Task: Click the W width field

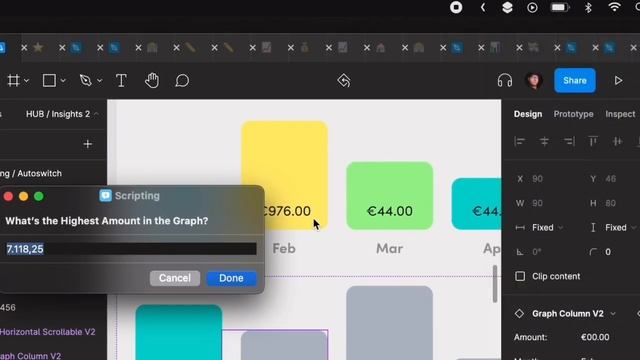Action: [x=538, y=203]
